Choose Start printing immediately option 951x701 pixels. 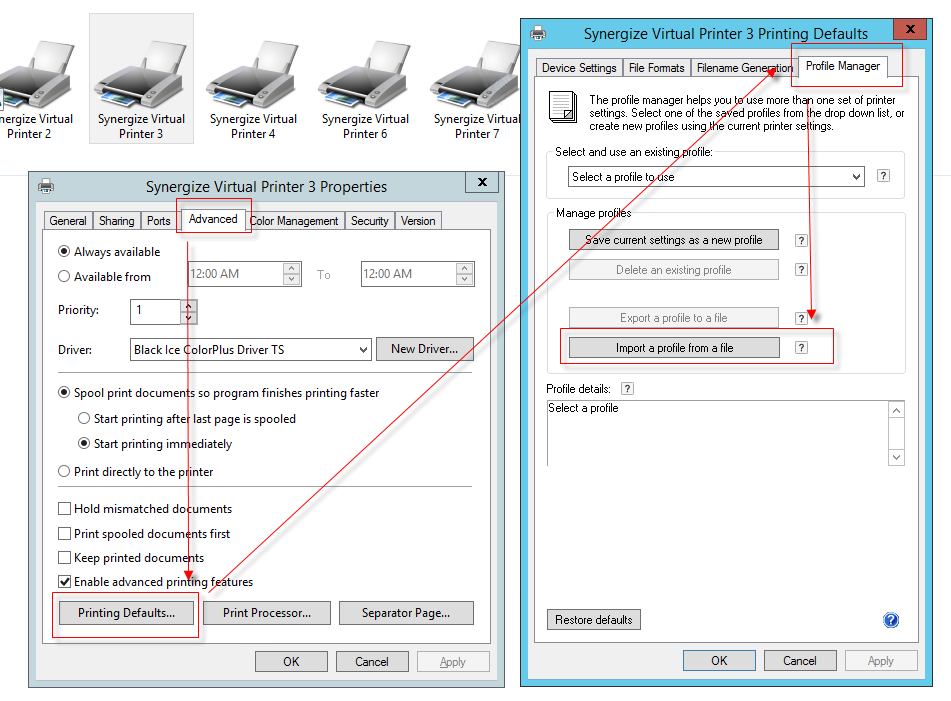(84, 443)
